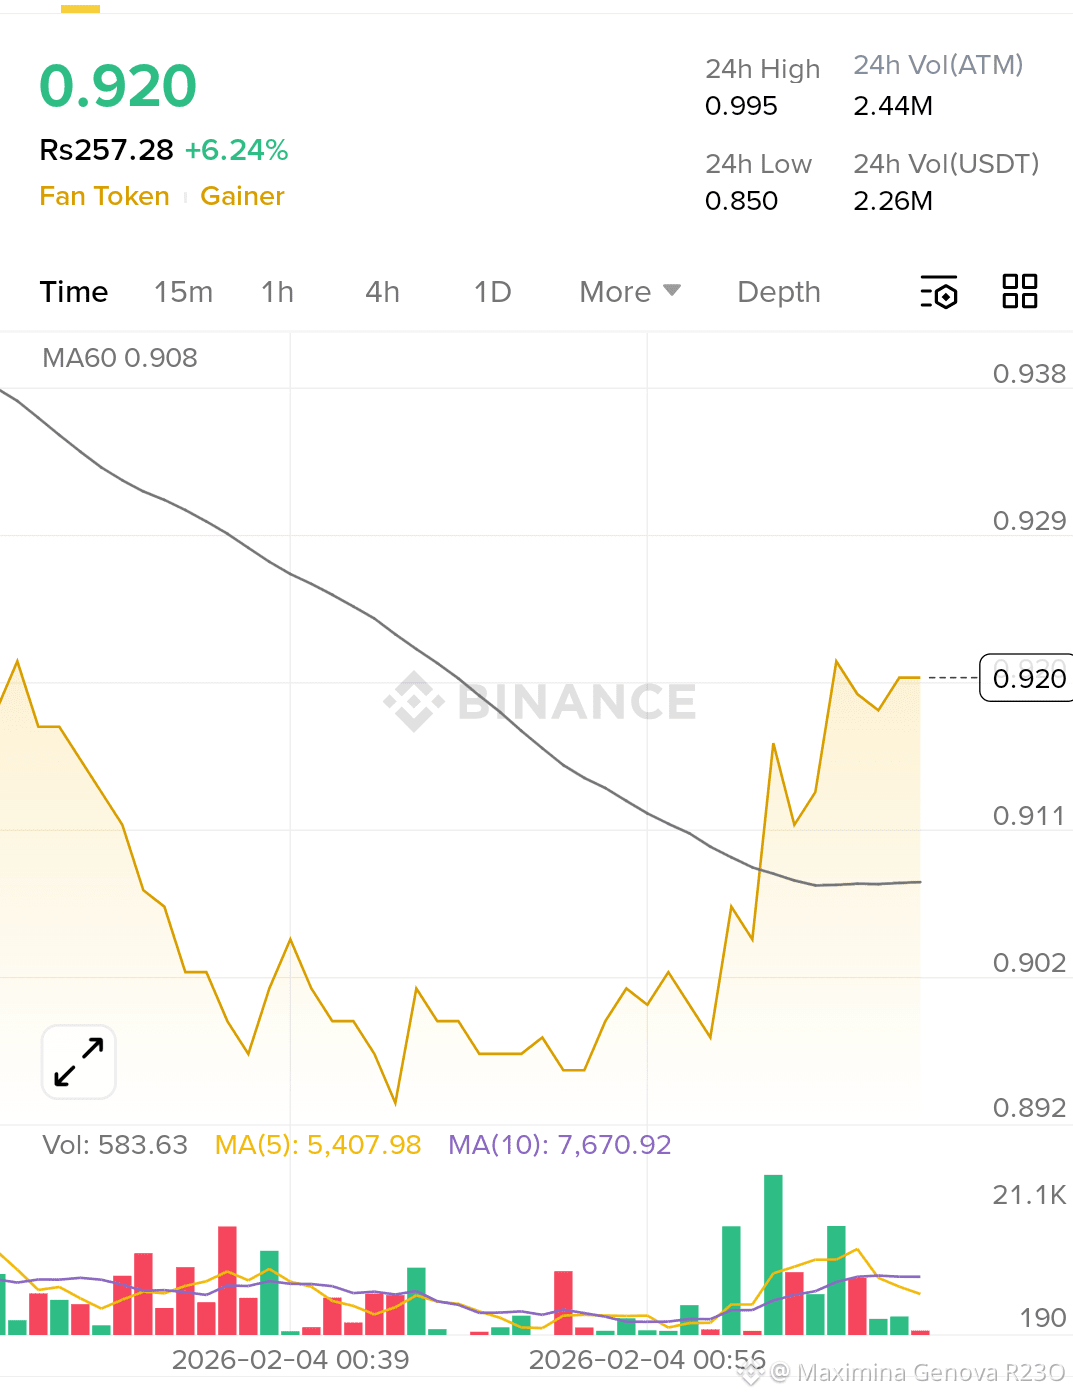Switch to the 15m interval
1073x1397 pixels.
point(183,292)
